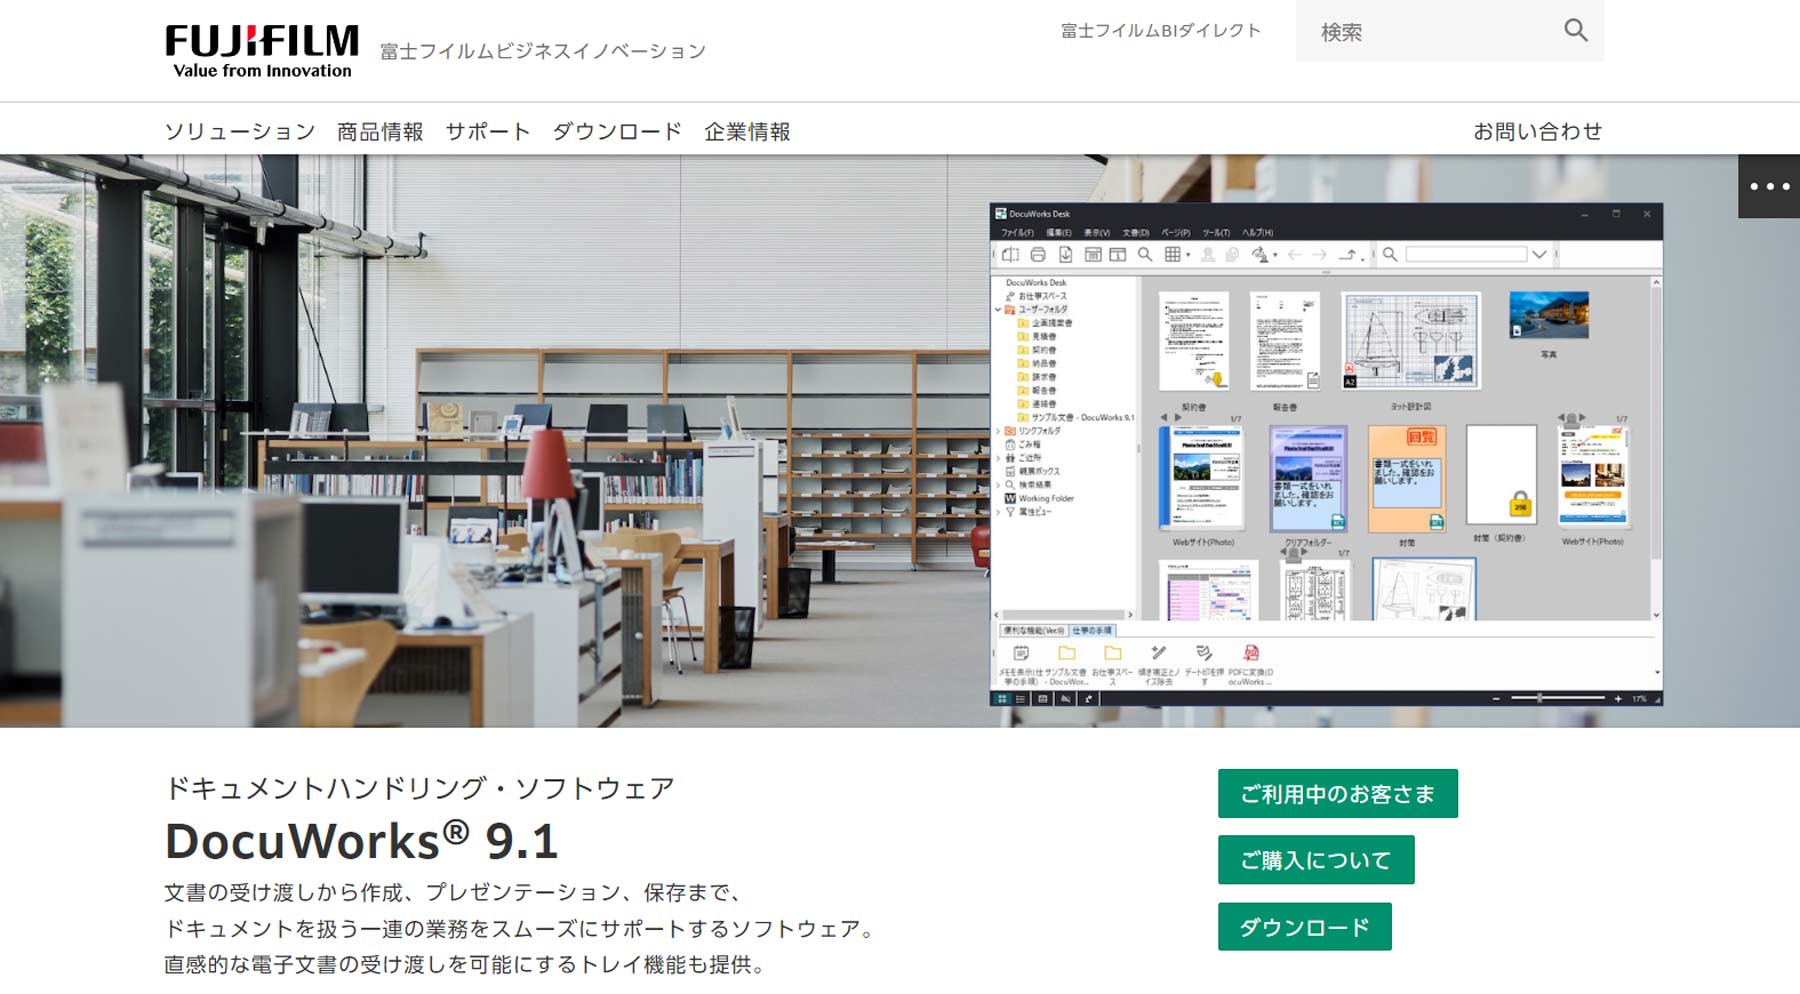The width and height of the screenshot is (1800, 994).
Task: Adjust the DocuWorks zoom slider handle
Action: [1539, 698]
